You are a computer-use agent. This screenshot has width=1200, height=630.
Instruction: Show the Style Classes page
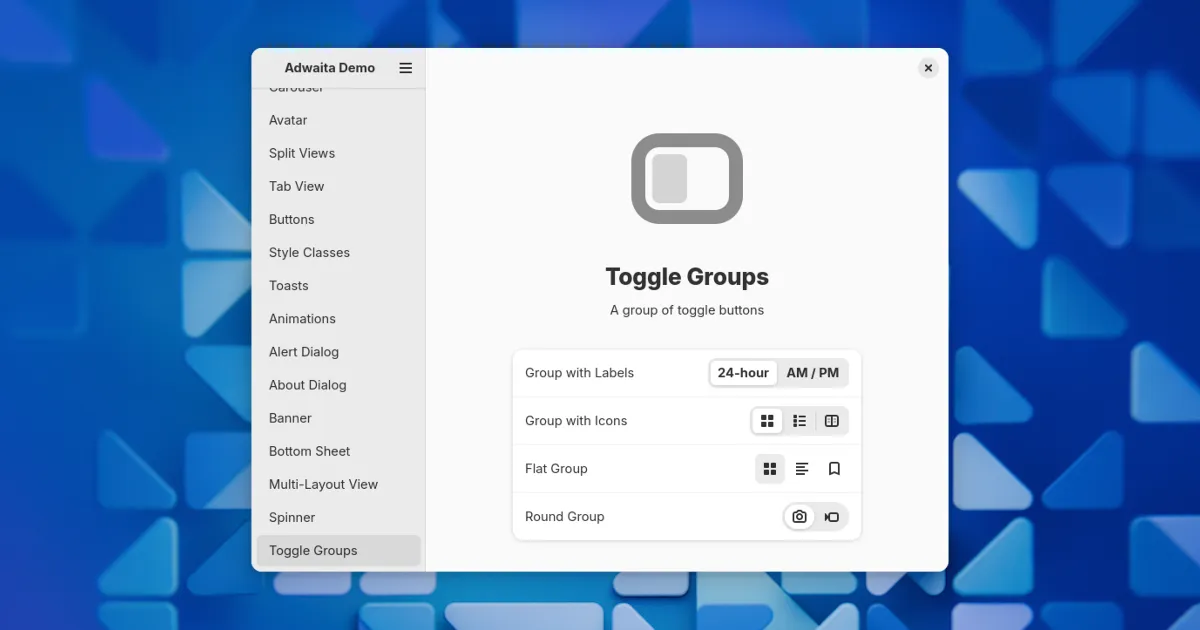[309, 252]
